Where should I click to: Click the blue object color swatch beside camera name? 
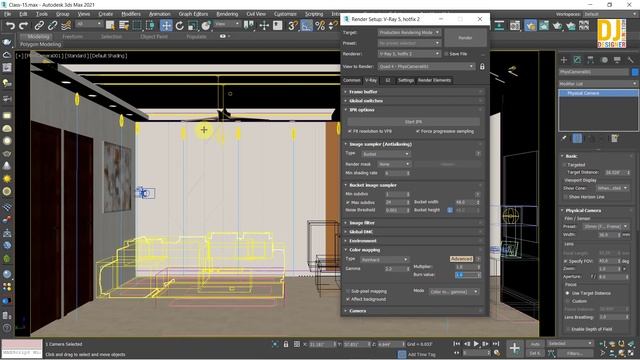(635, 72)
